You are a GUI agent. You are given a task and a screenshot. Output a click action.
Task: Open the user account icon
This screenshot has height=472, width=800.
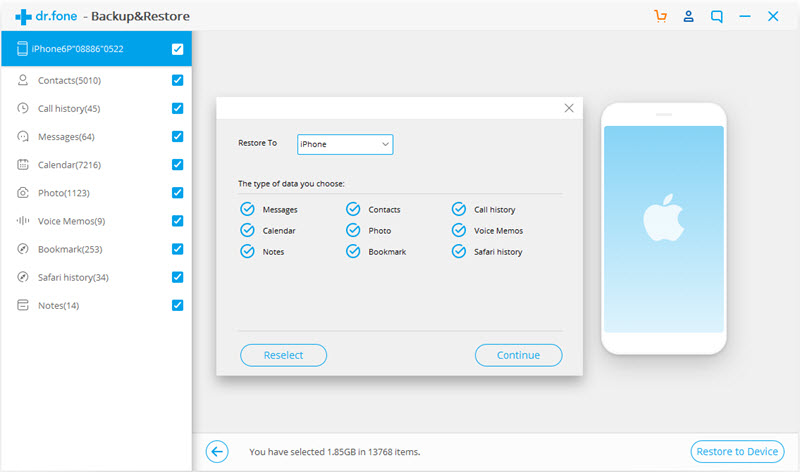click(x=688, y=16)
